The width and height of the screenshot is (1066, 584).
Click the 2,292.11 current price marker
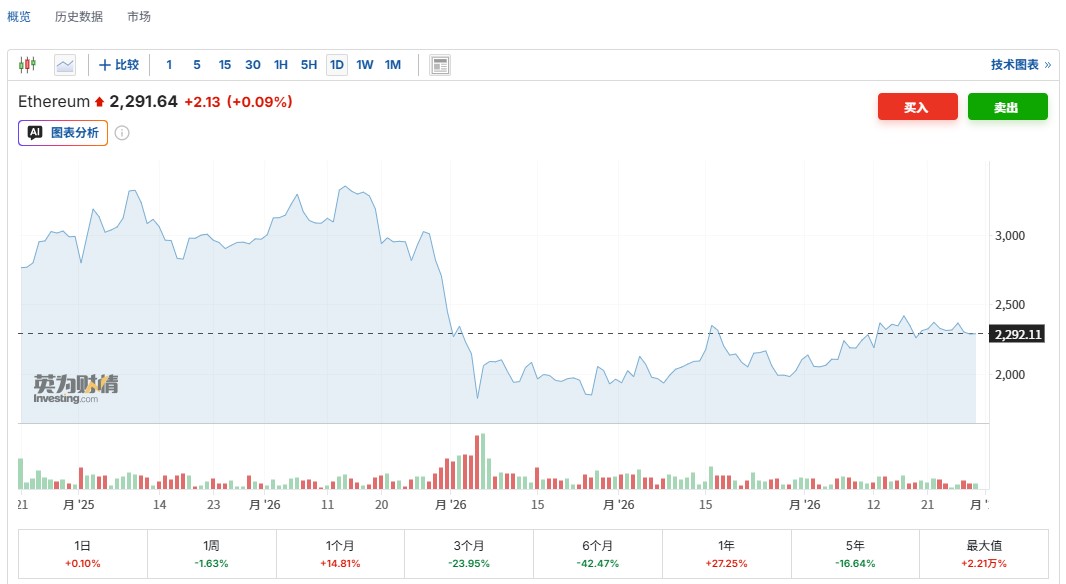[1017, 334]
